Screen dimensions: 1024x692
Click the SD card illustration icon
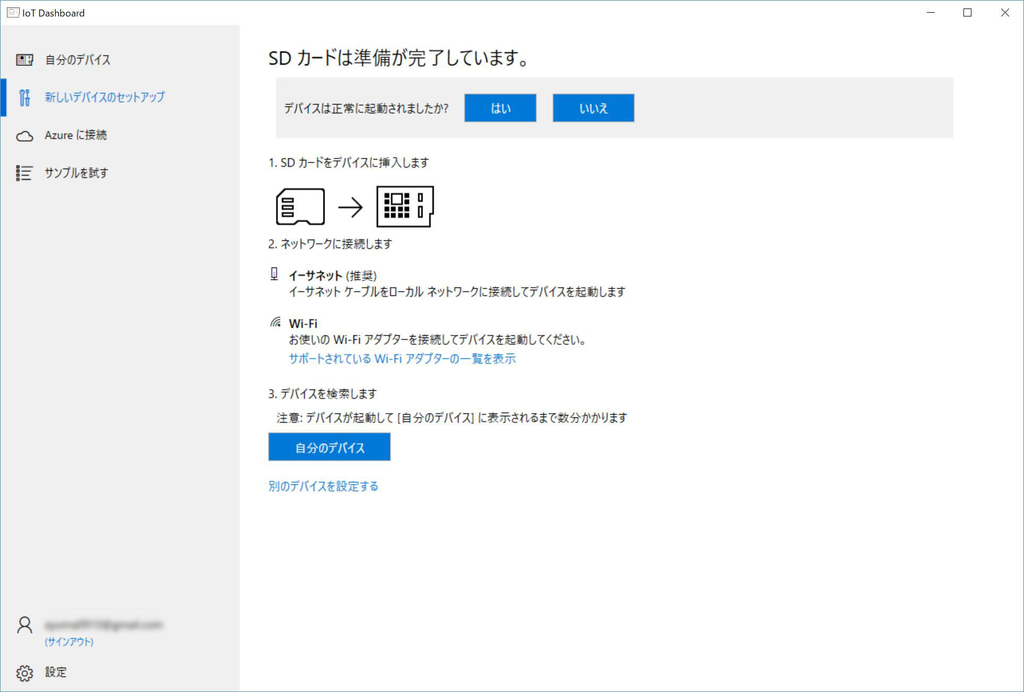pos(300,207)
